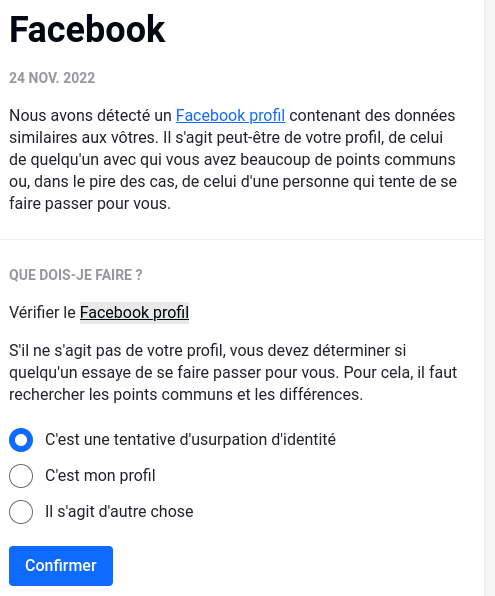
Task: Choose the radio circle for 'Il s'agit d'autre chose'
Action: coord(21,512)
